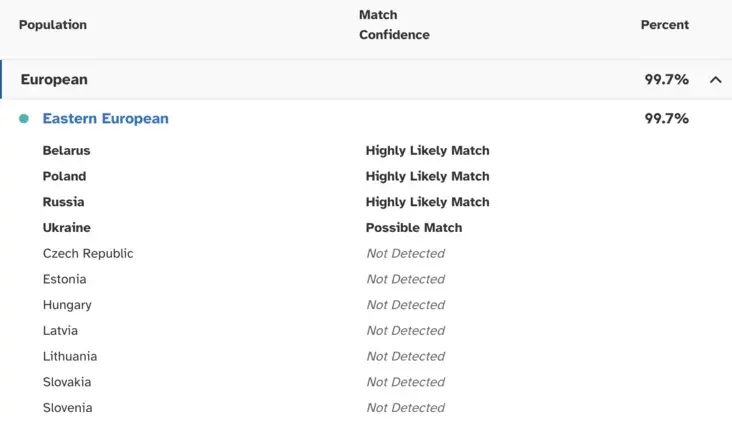The image size is (732, 422).
Task: Click the Latvia entry
Action: [x=60, y=331]
